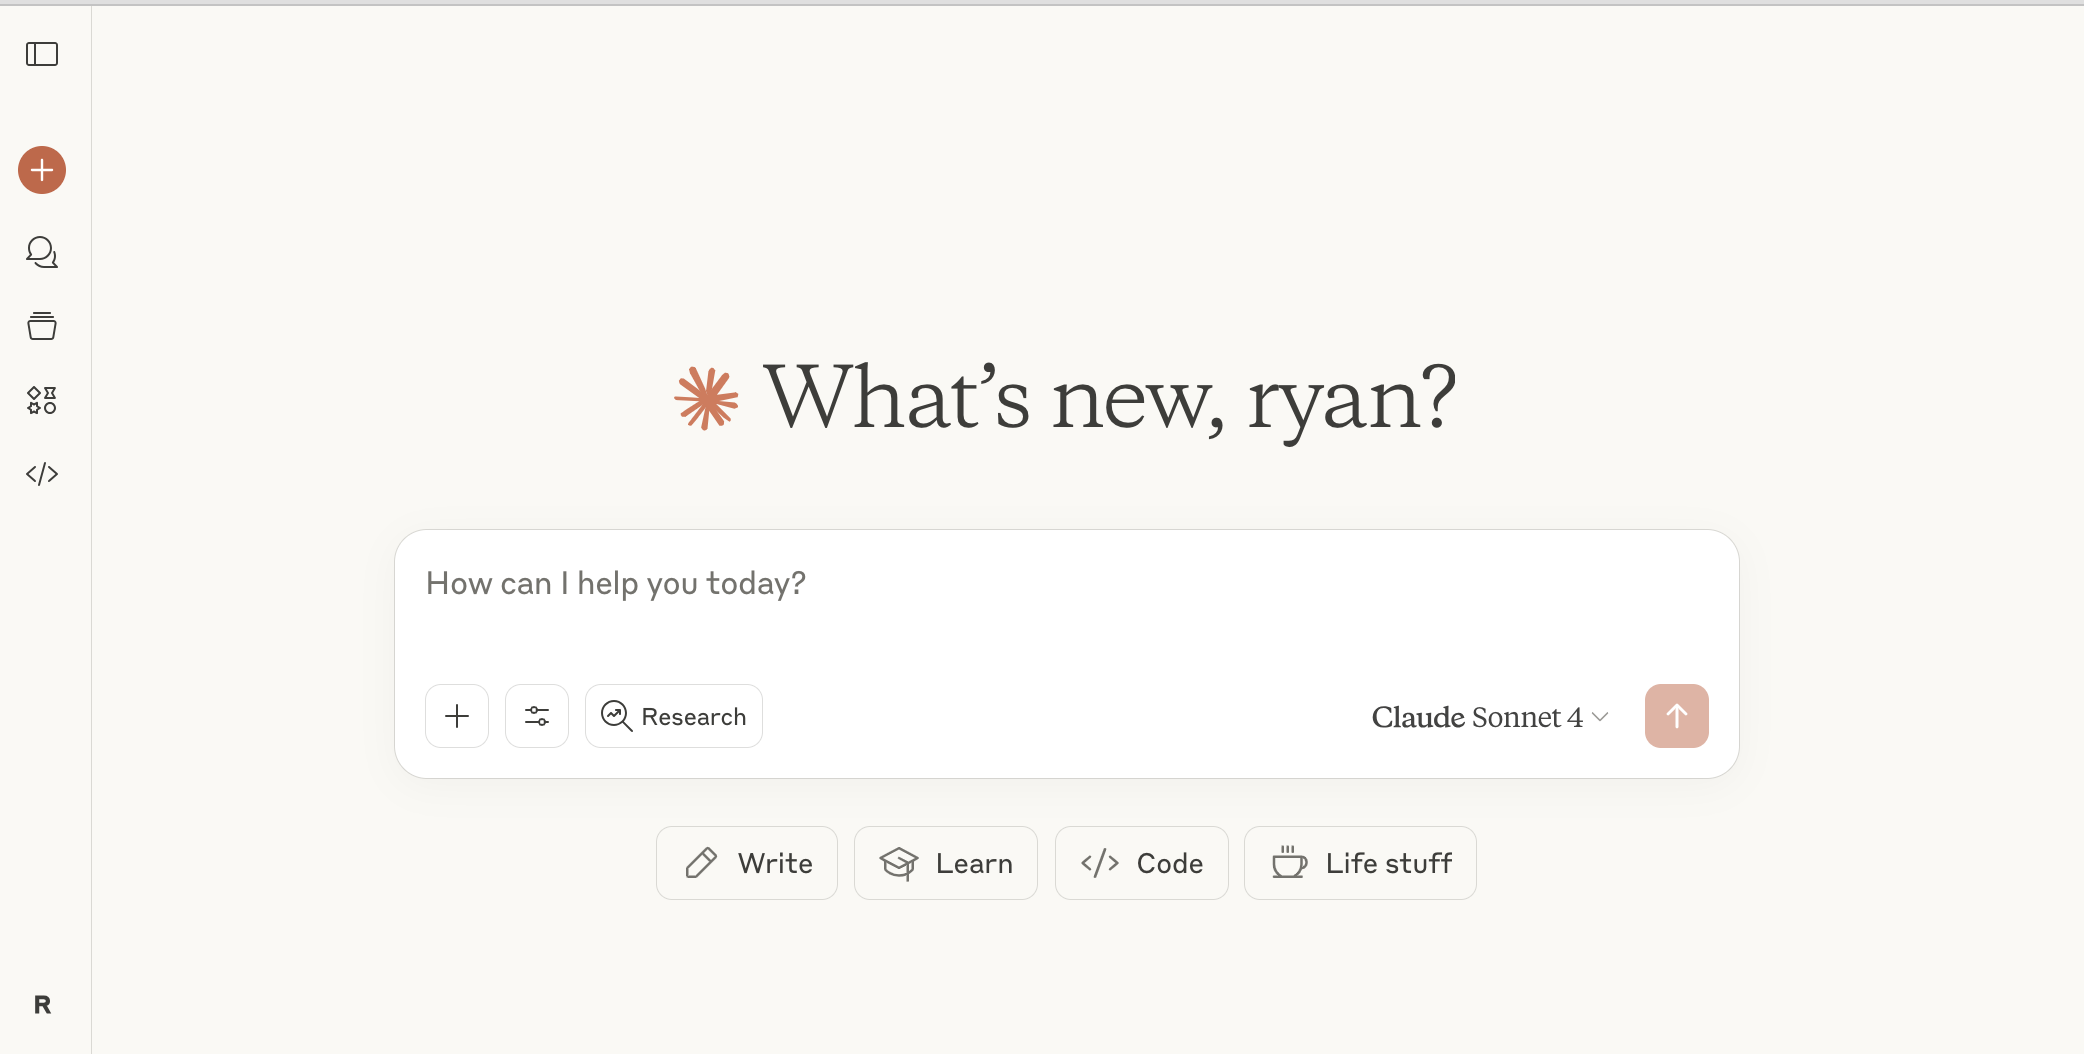Open the Claude Code icon in the sidebar
Image resolution: width=2084 pixels, height=1054 pixels.
coord(42,474)
